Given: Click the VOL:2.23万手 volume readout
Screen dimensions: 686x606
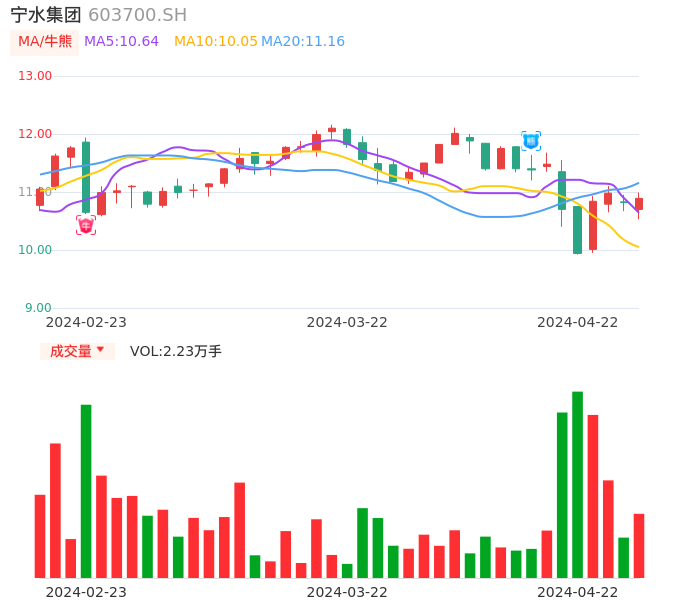Looking at the screenshot, I should (176, 351).
